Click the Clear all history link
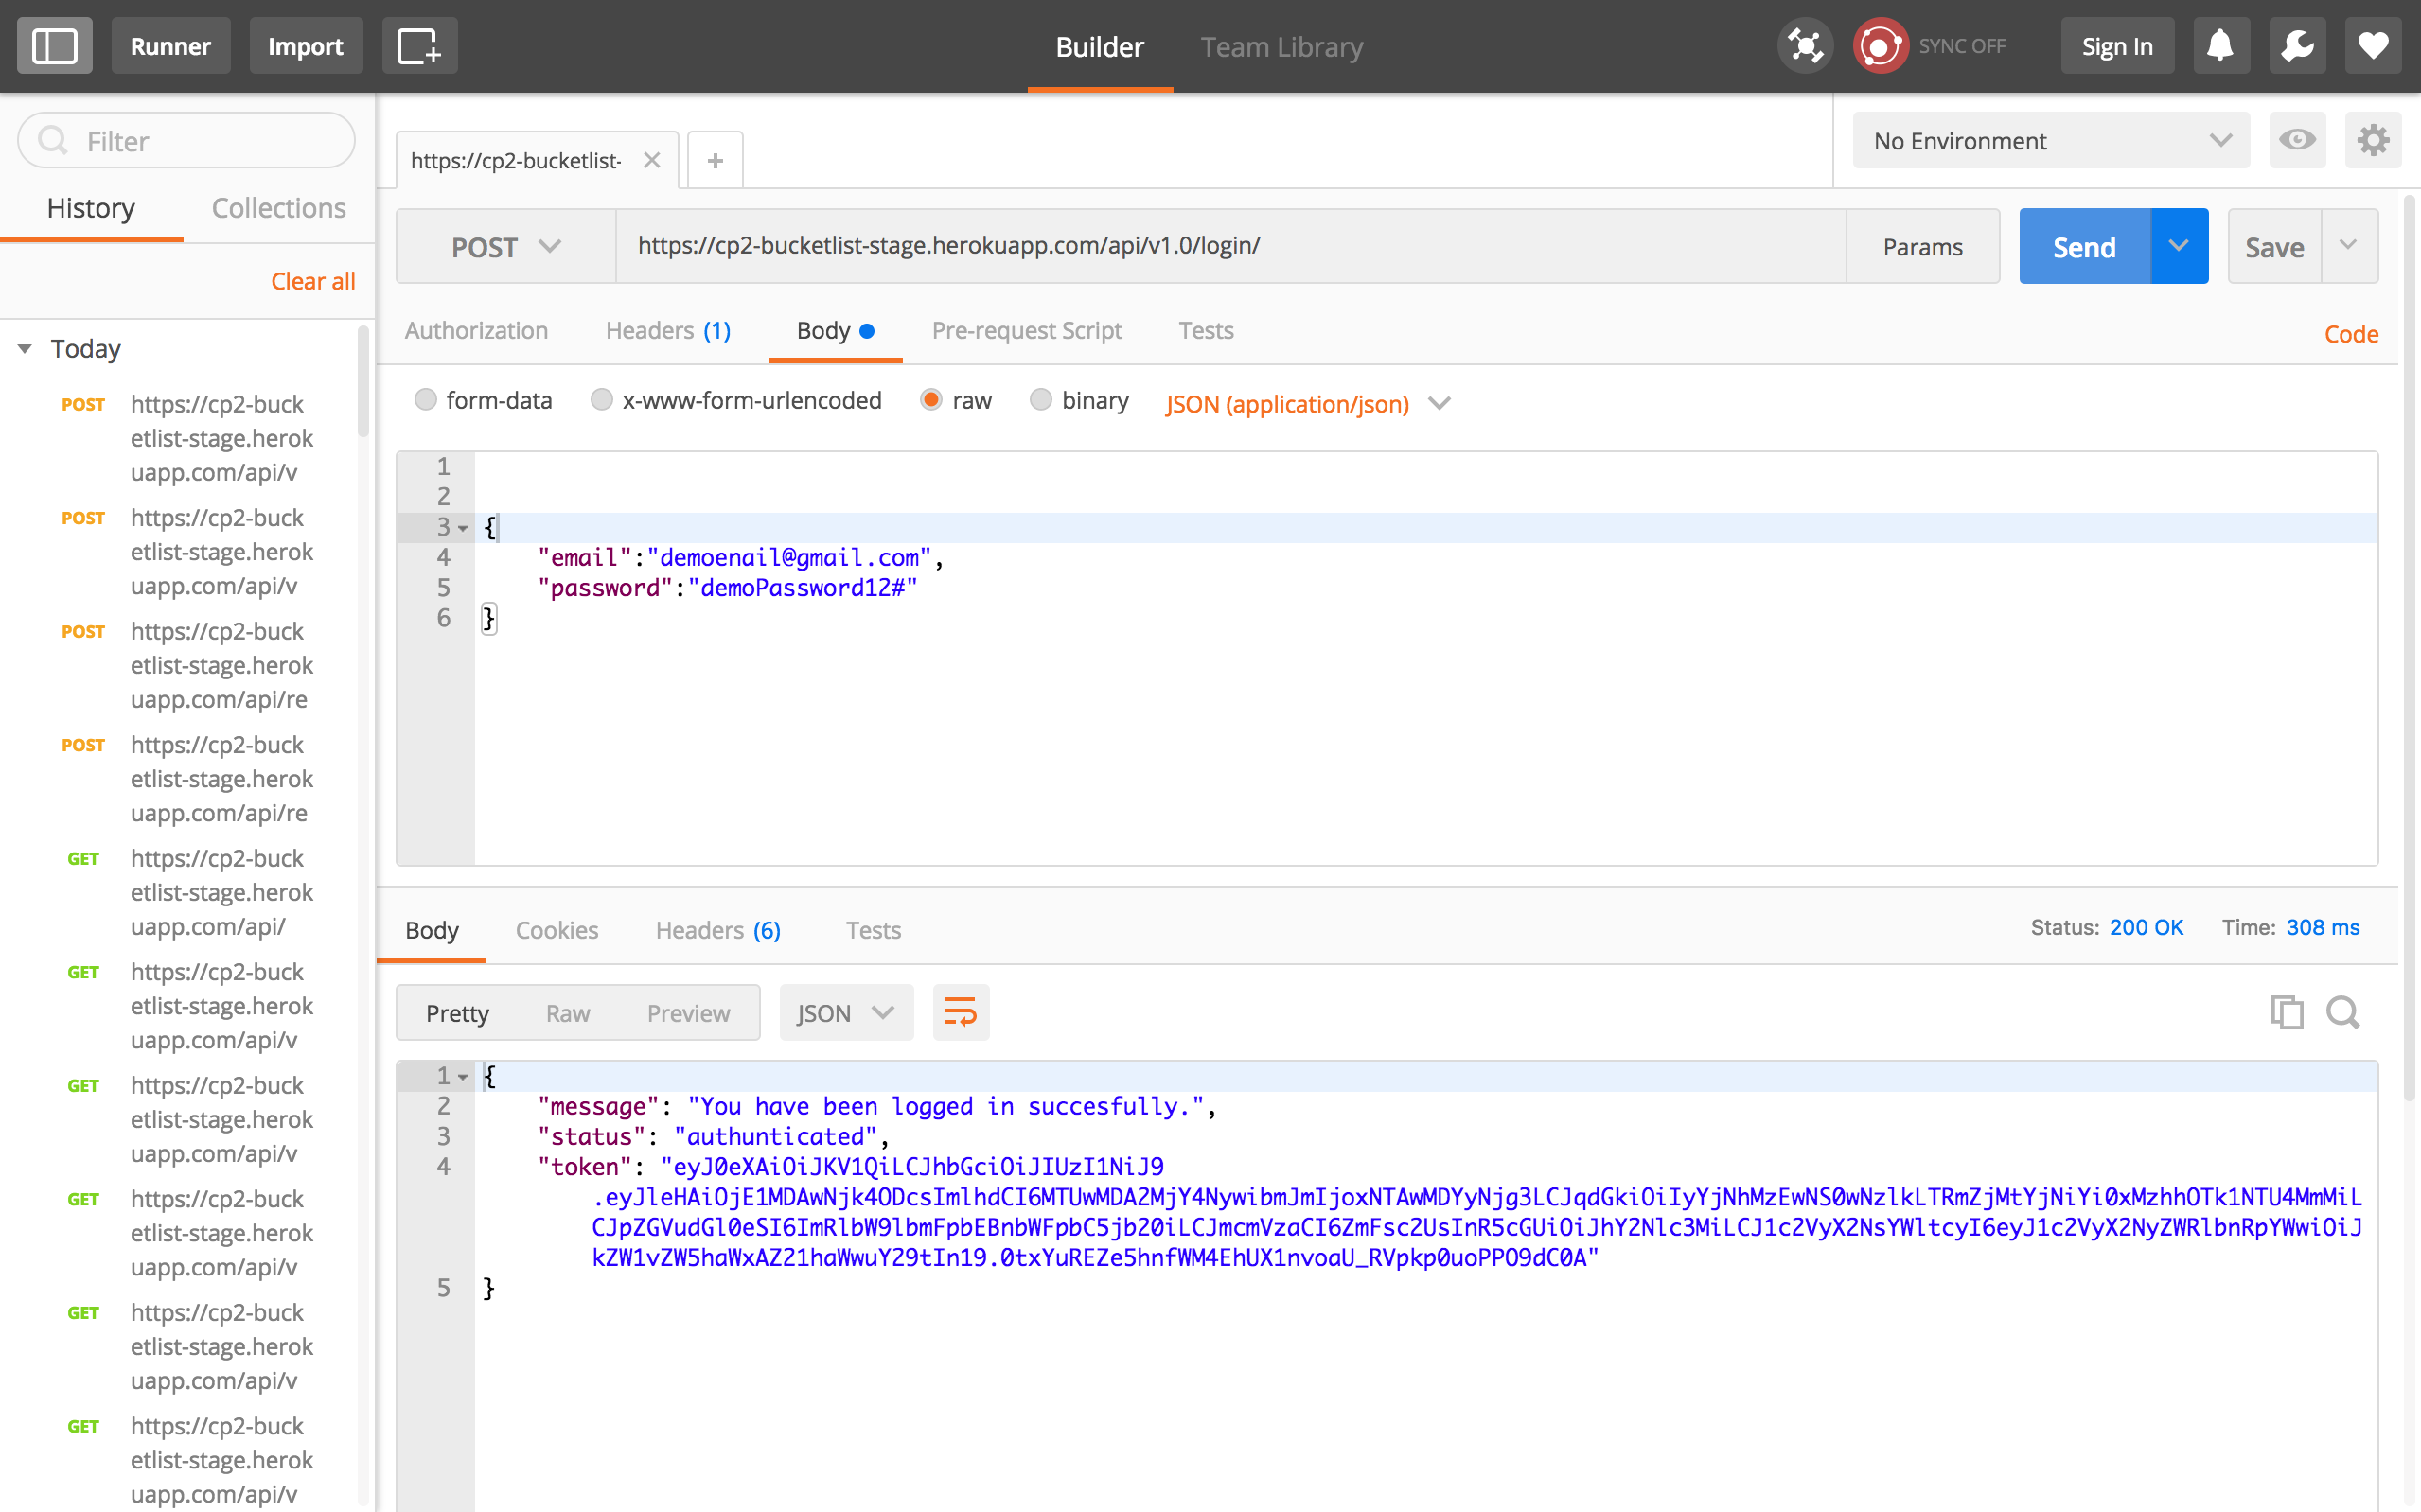 pos(313,281)
